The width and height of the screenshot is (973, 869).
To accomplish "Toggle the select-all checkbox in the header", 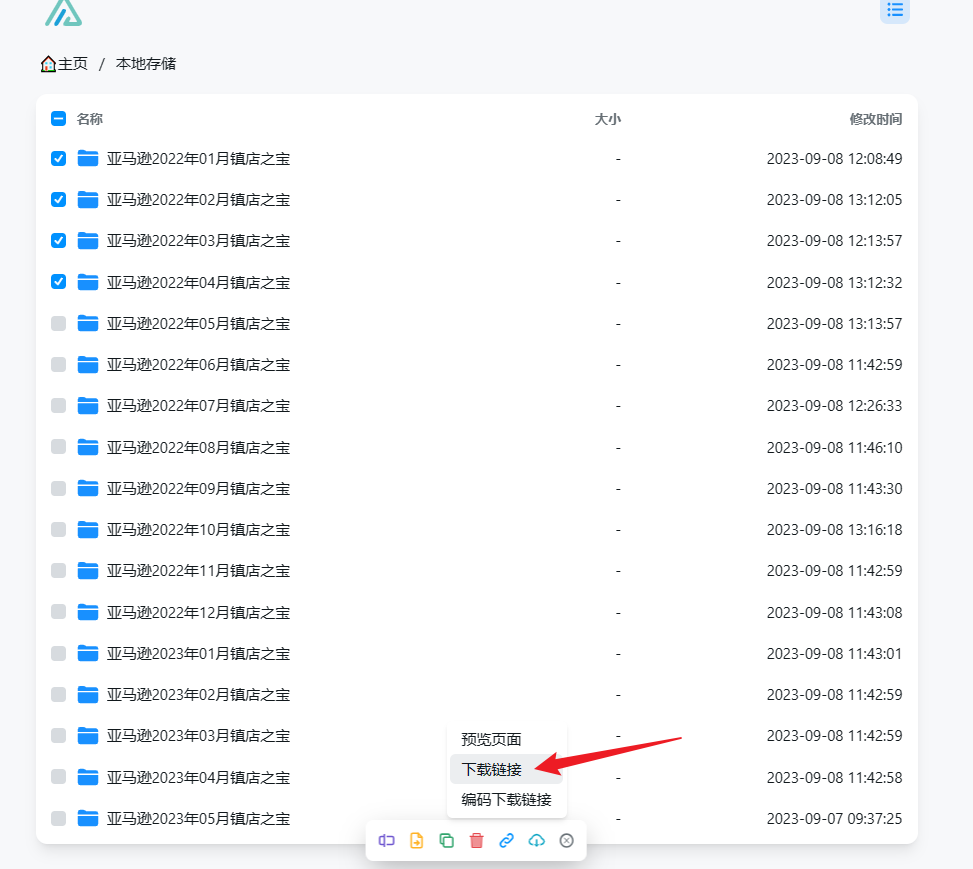I will pyautogui.click(x=59, y=119).
